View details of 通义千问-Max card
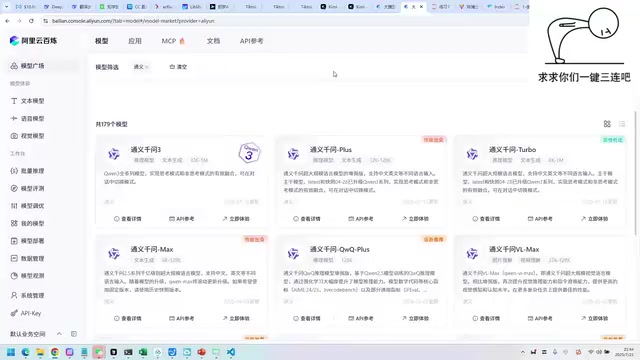The image size is (640, 360). click(x=128, y=318)
